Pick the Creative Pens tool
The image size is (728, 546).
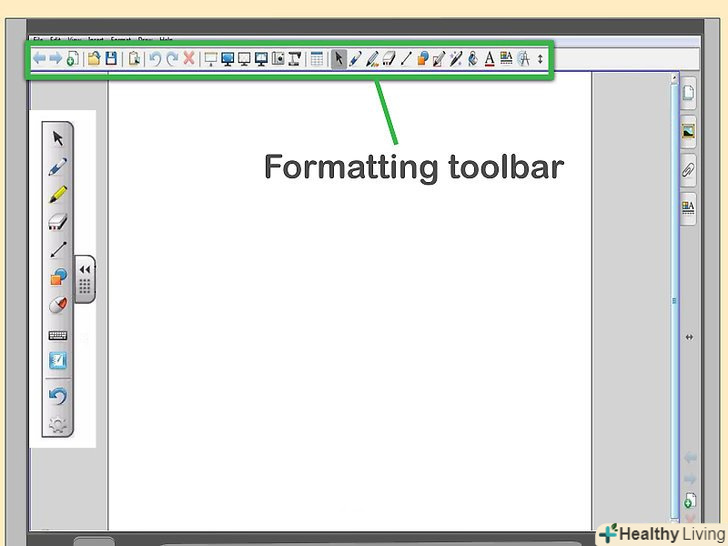(372, 59)
